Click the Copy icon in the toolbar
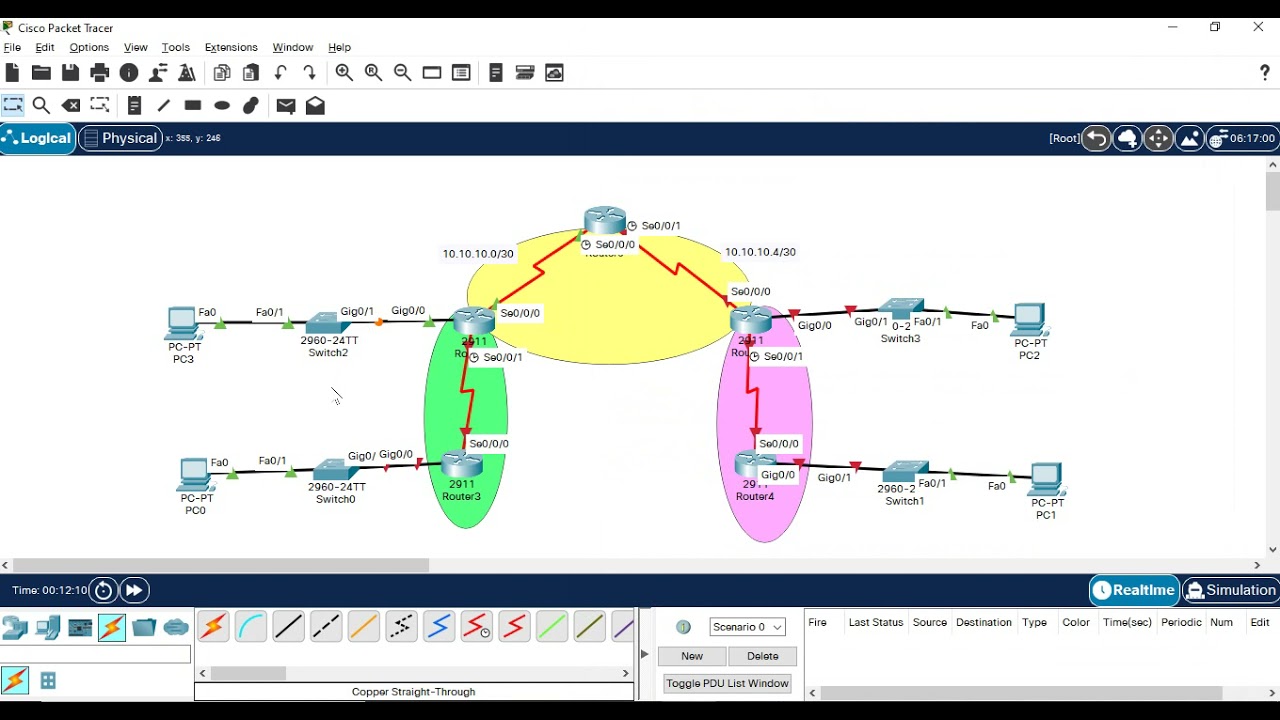This screenshot has width=1280, height=720. pyautogui.click(x=222, y=72)
